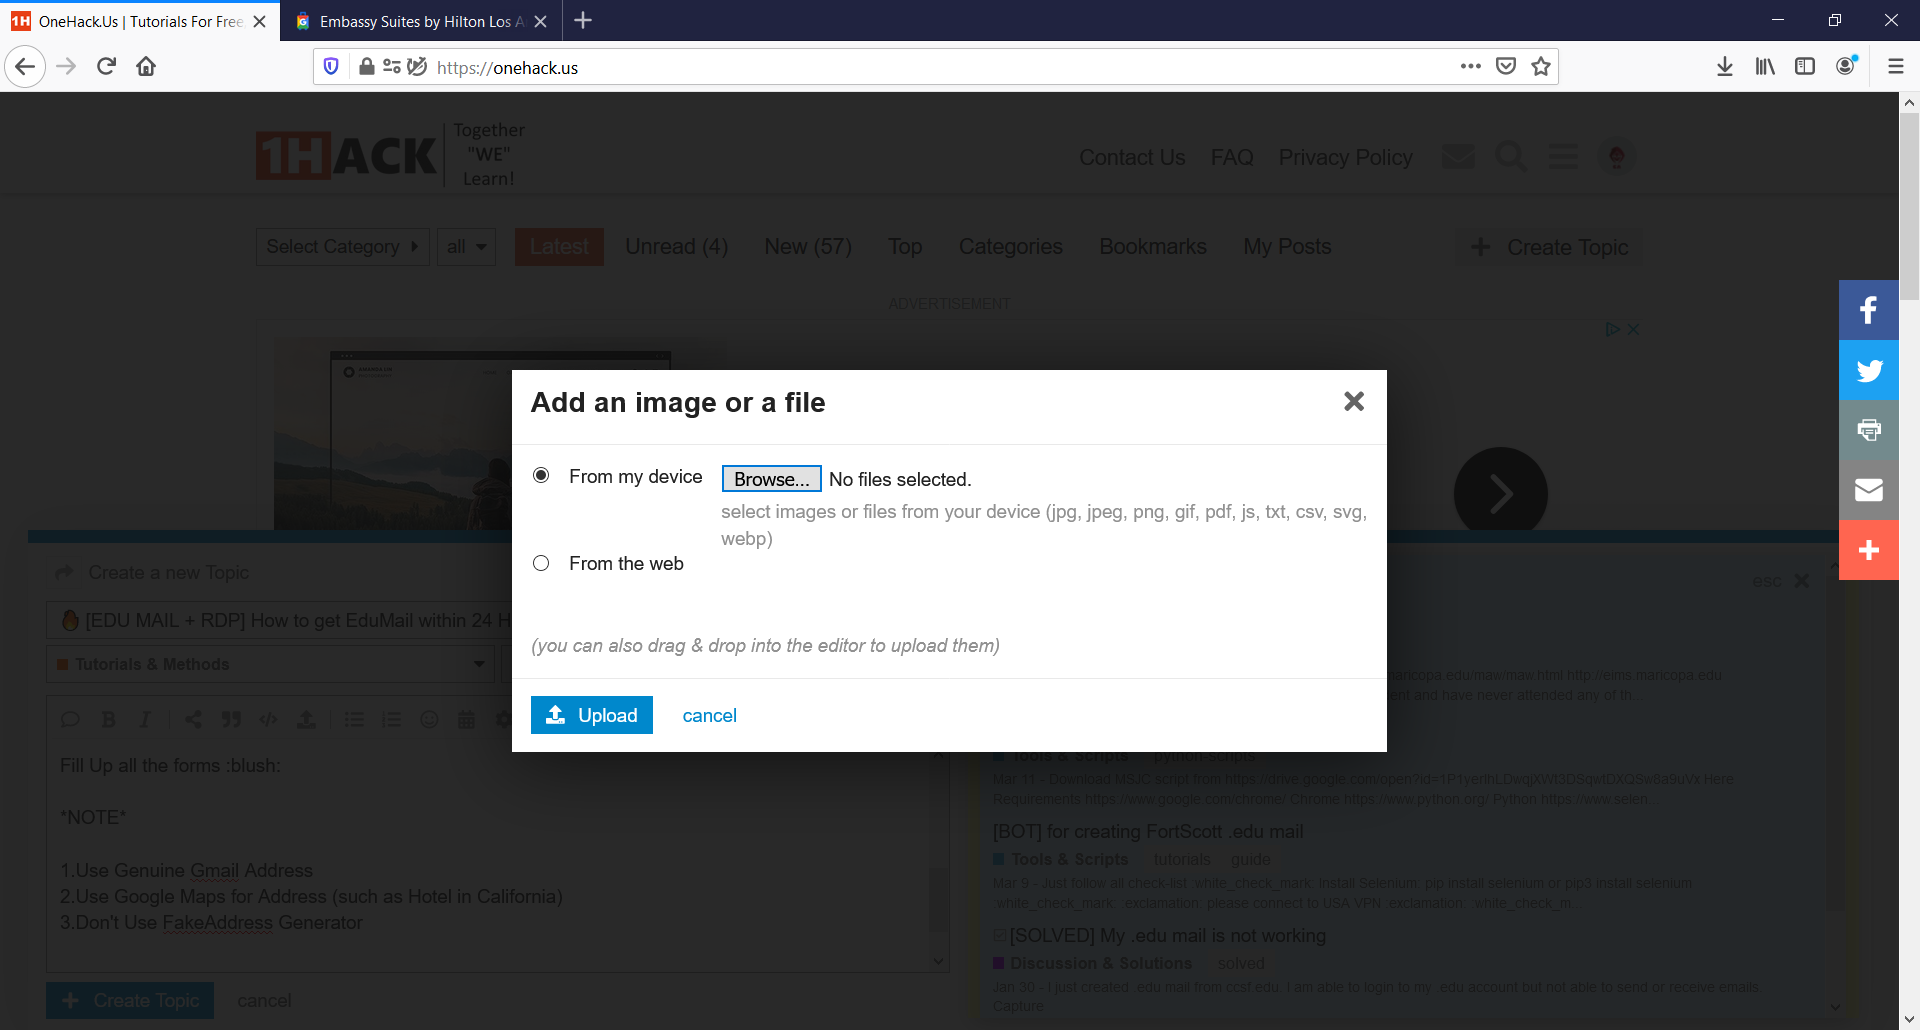
Task: Open the Firefox downloads panel
Action: (1724, 67)
